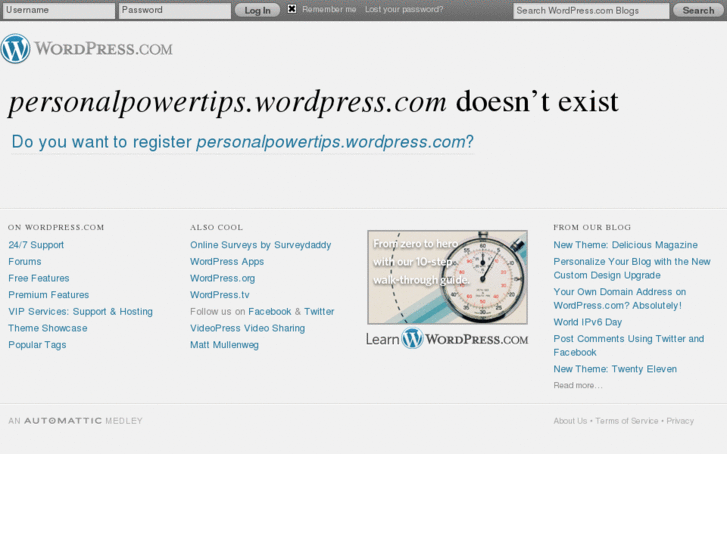This screenshot has height=545, width=727.
Task: Open the Popular Tags link
Action: (x=37, y=345)
